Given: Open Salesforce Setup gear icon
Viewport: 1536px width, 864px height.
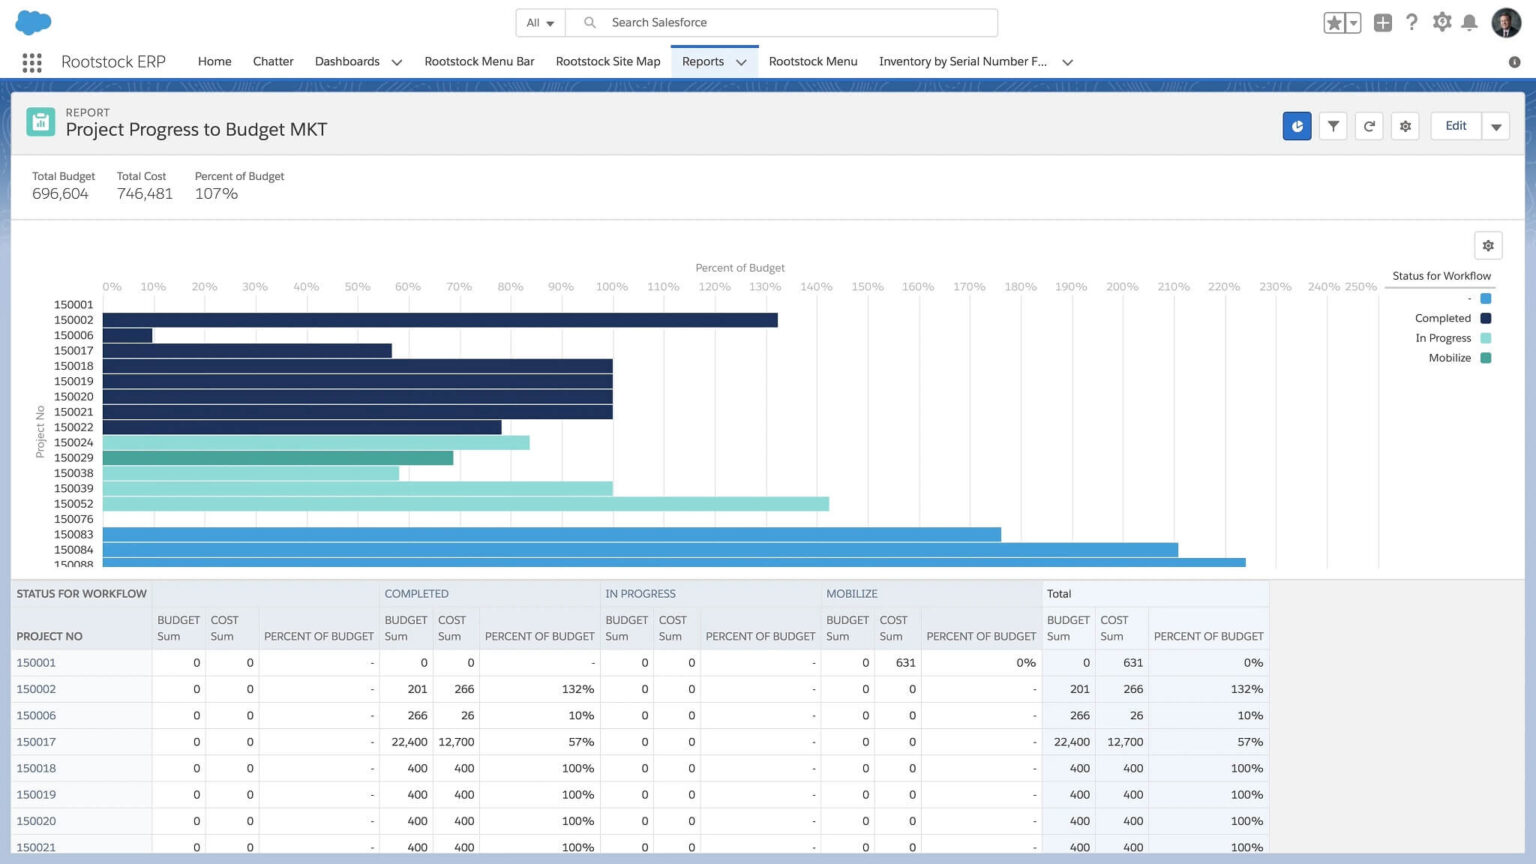Looking at the screenshot, I should 1441,22.
